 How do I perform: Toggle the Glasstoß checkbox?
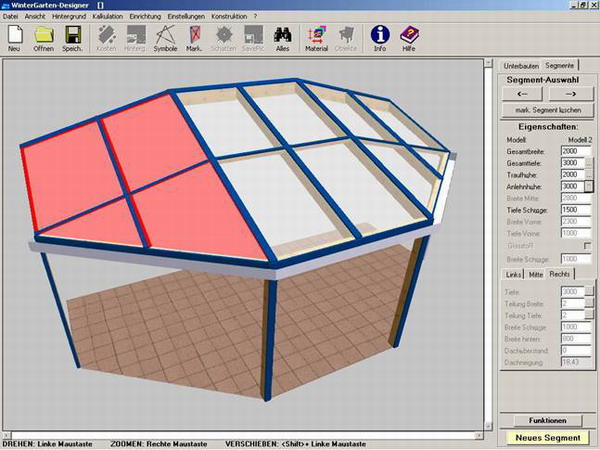pyautogui.click(x=588, y=244)
